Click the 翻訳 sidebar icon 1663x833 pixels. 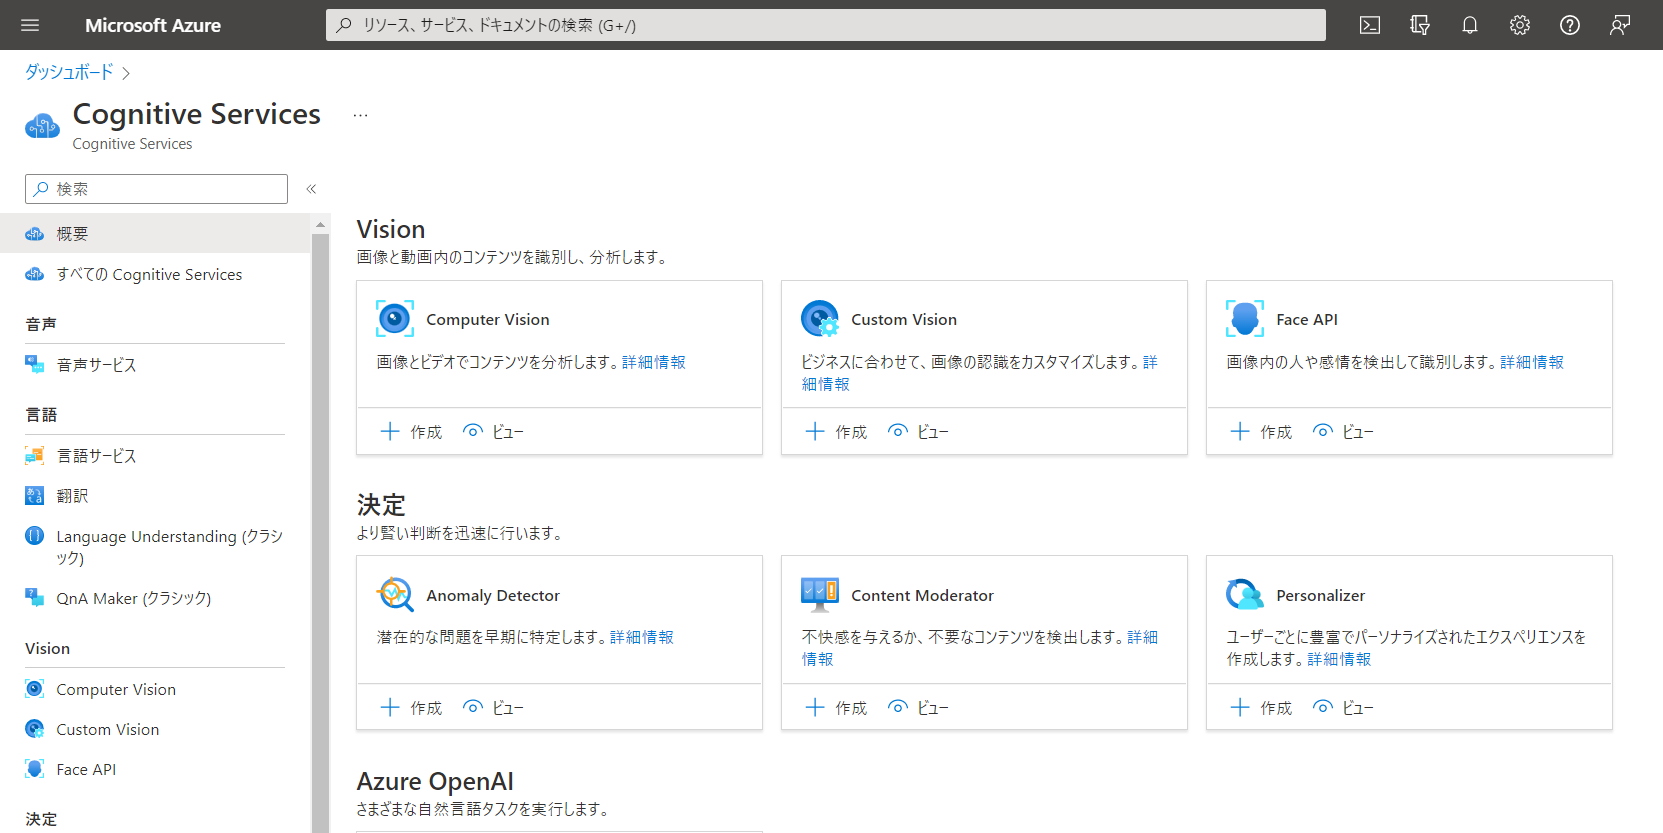35,496
